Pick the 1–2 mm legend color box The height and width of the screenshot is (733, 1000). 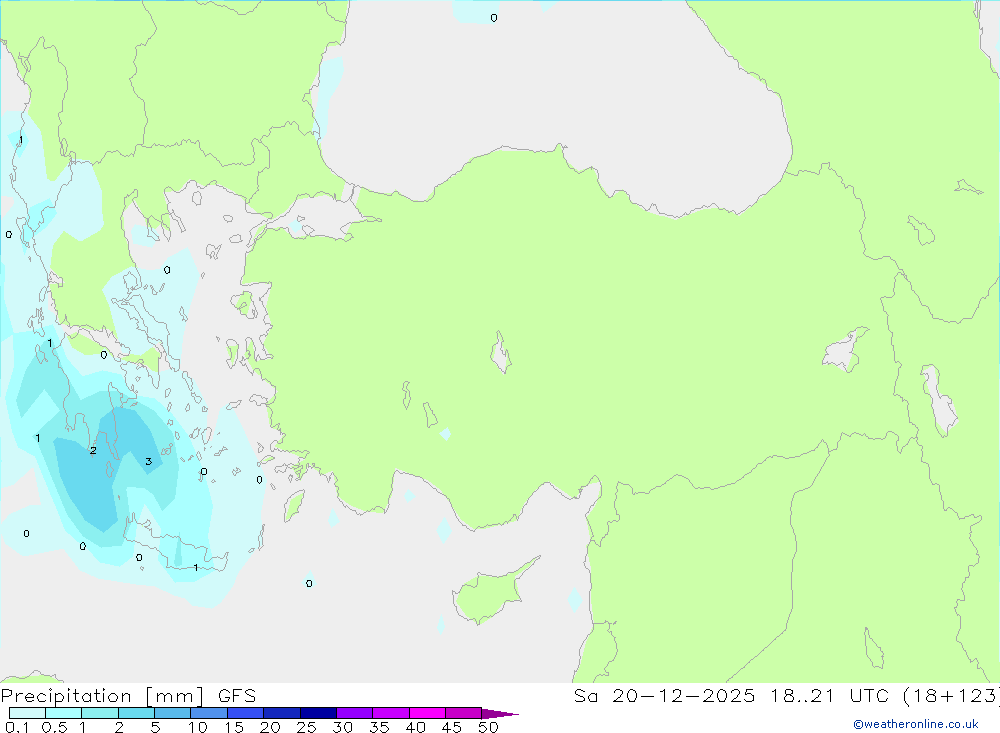tap(100, 713)
